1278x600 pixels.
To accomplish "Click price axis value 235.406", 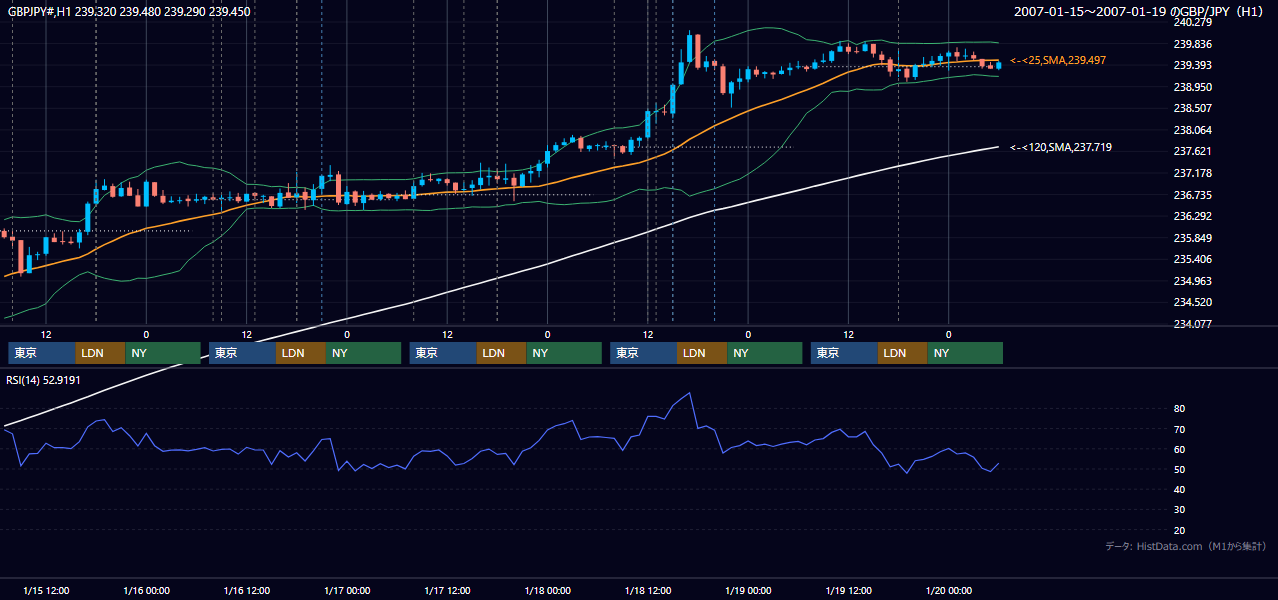I will 1192,259.
